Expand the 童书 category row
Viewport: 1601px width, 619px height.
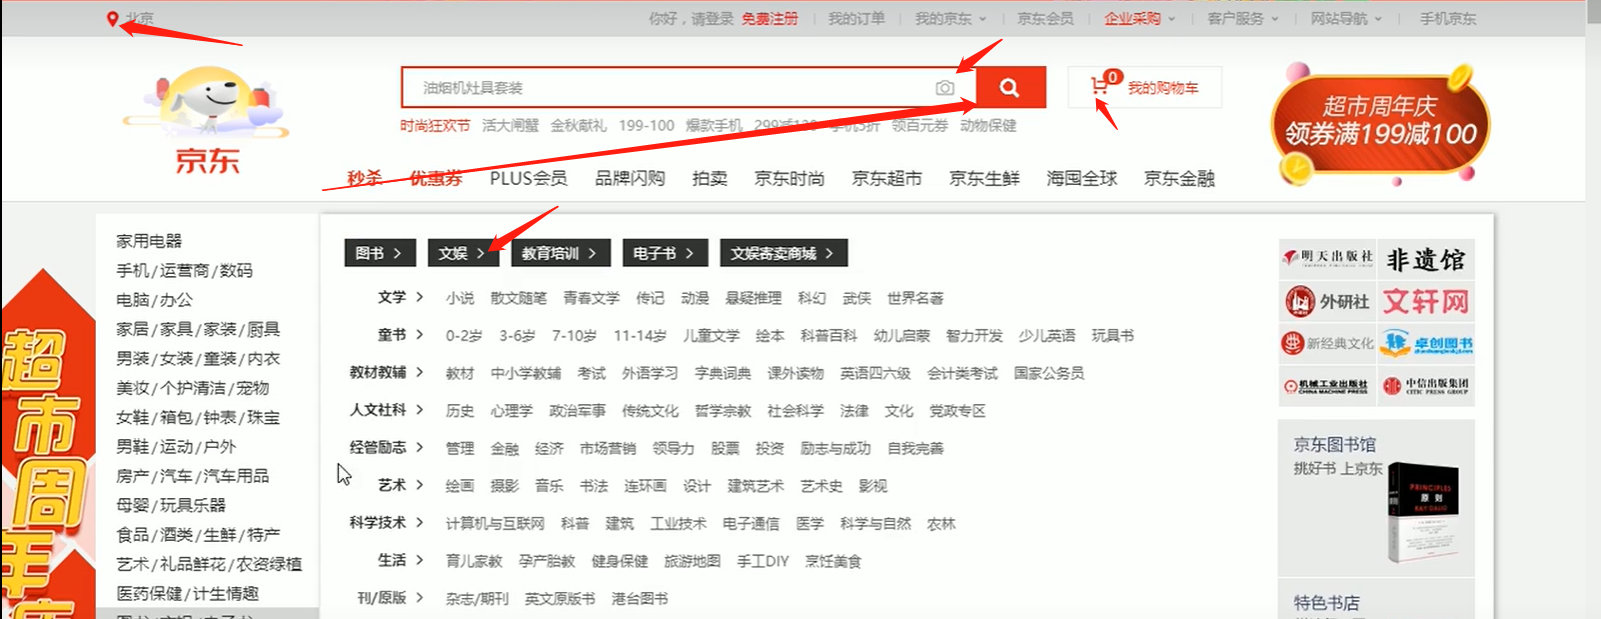400,335
